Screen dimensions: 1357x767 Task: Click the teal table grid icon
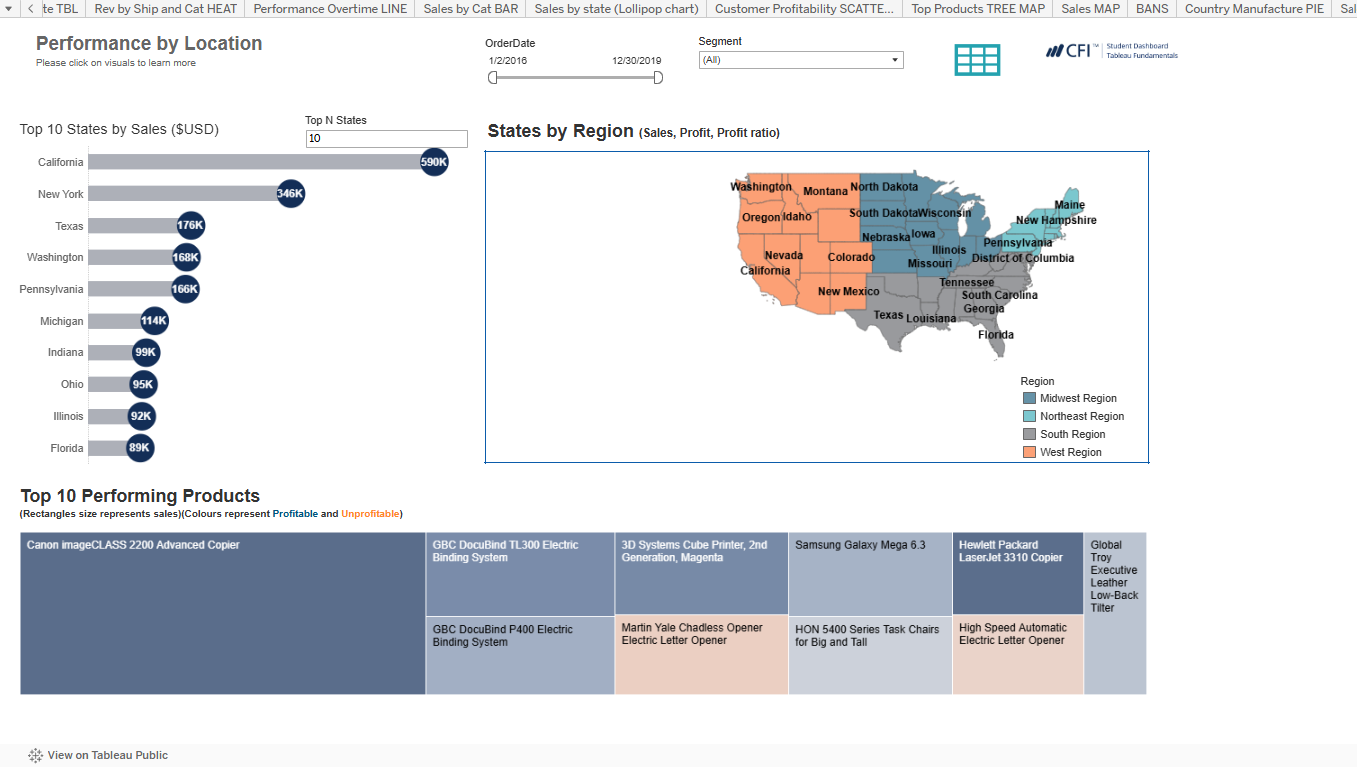[x=977, y=60]
